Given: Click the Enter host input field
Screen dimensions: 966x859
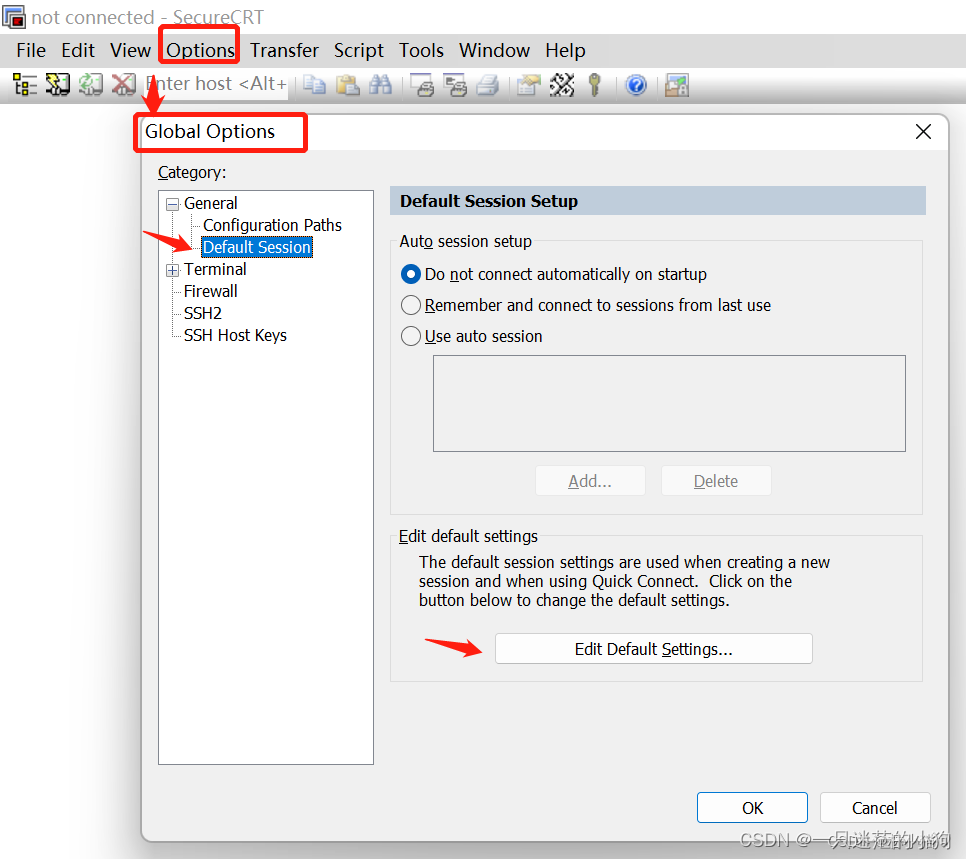Looking at the screenshot, I should point(216,84).
